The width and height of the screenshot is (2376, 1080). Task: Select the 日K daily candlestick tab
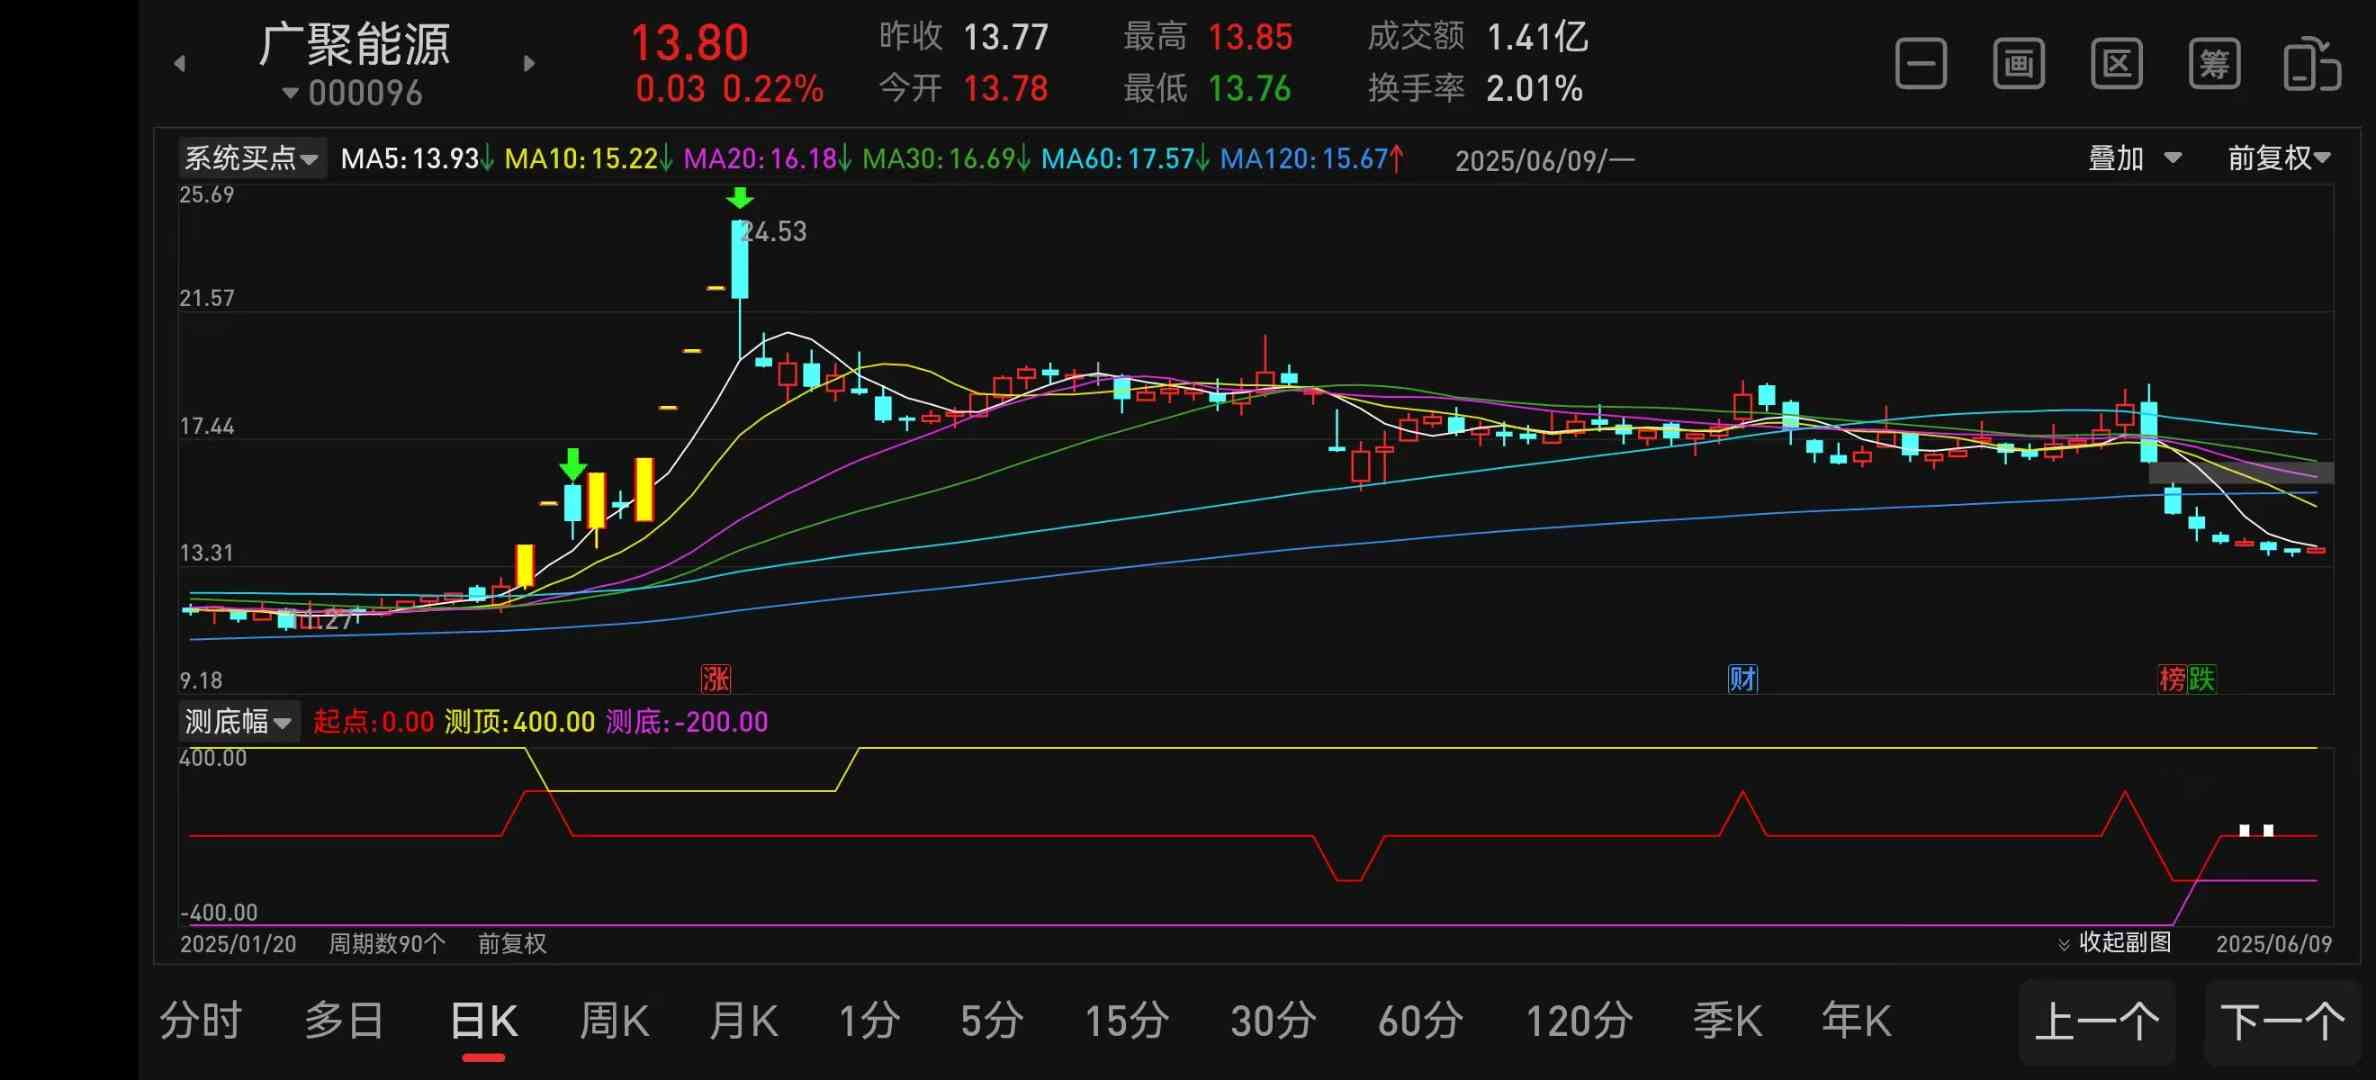(484, 1021)
